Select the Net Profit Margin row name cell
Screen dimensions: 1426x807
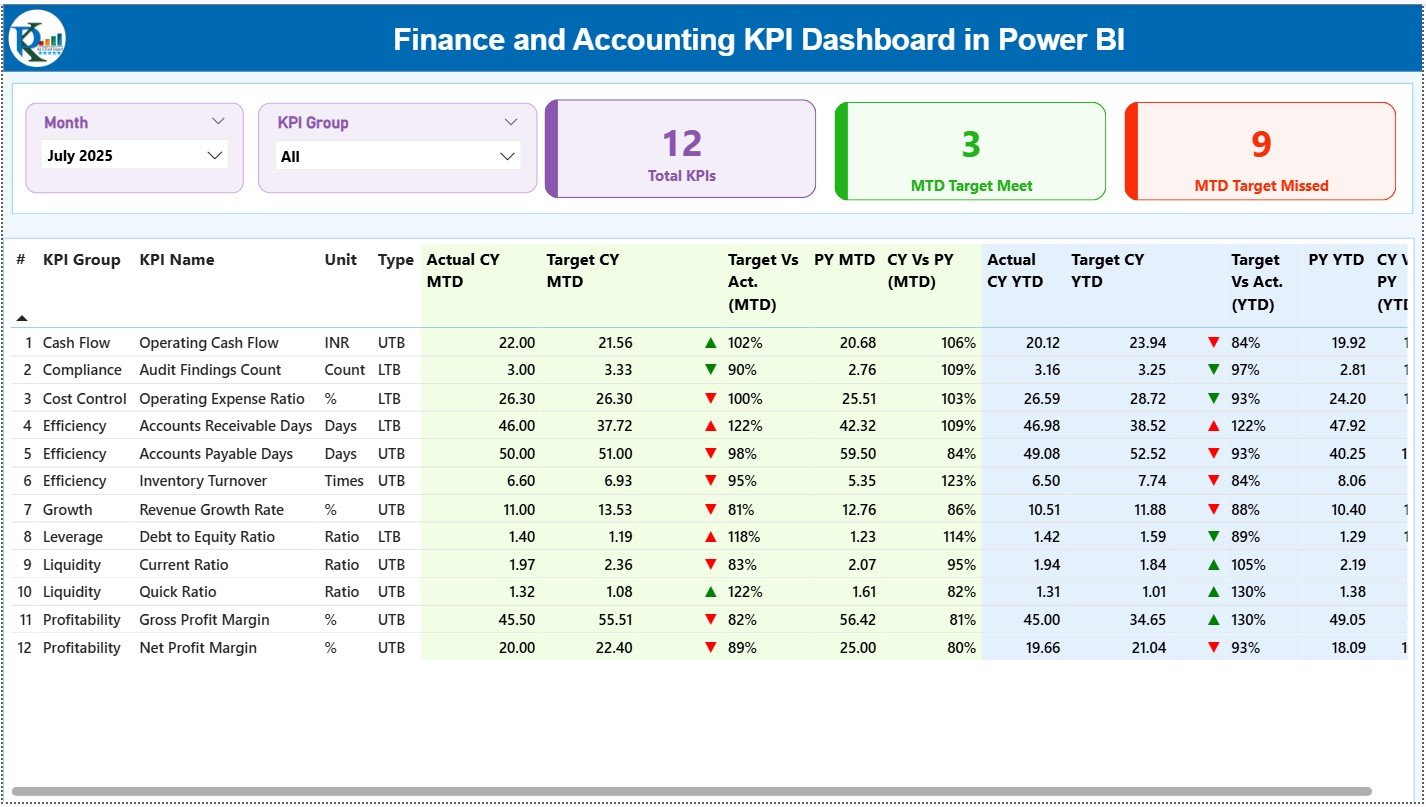pos(198,648)
